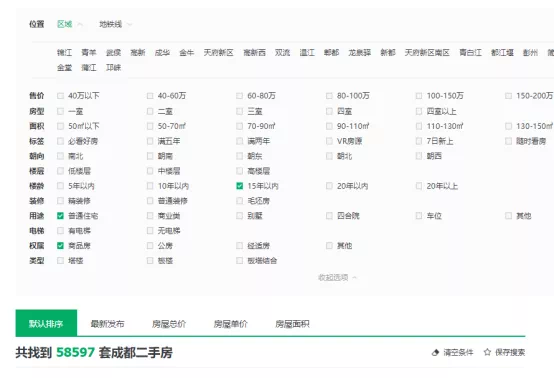The height and width of the screenshot is (378, 554).
Task: Sort listings by 房屋总价
Action: tap(169, 324)
